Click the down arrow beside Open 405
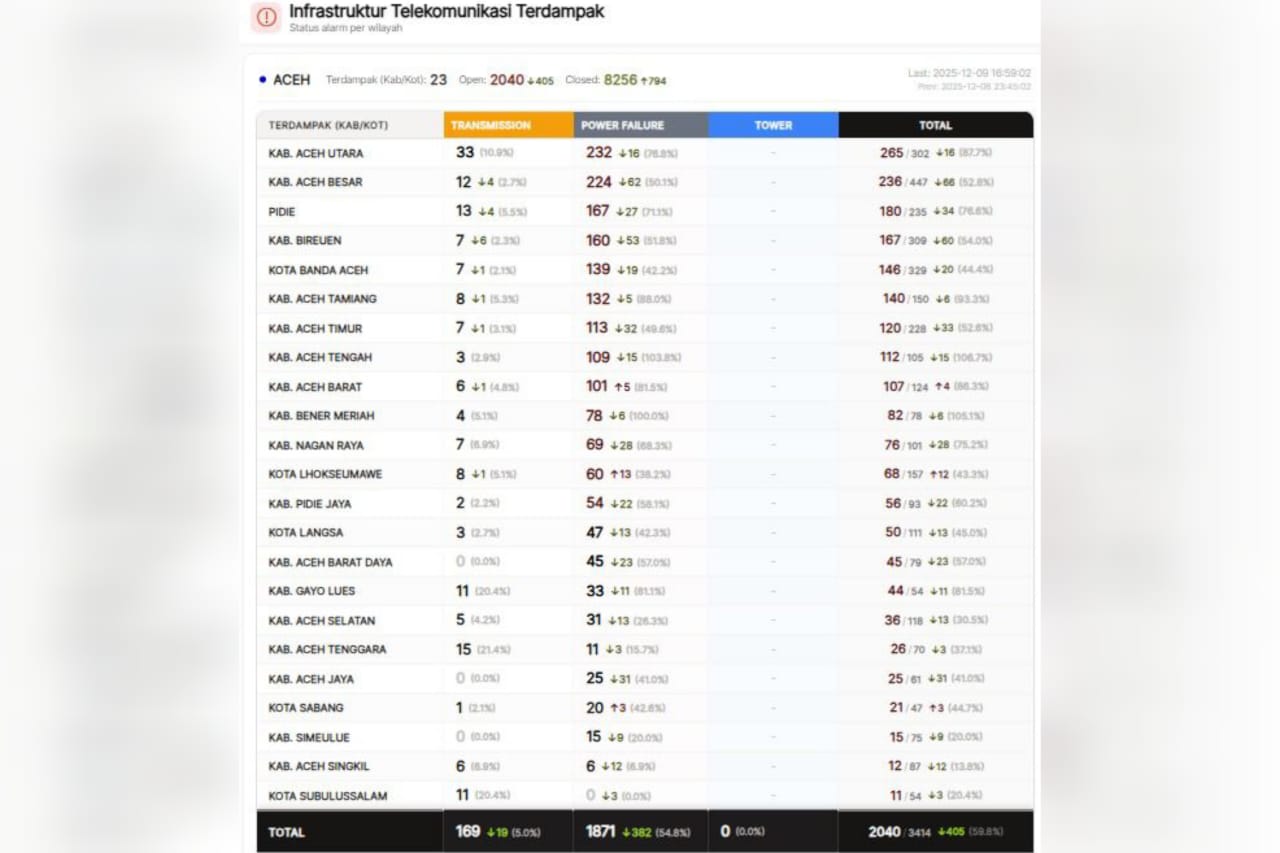This screenshot has width=1280, height=853. [531, 81]
